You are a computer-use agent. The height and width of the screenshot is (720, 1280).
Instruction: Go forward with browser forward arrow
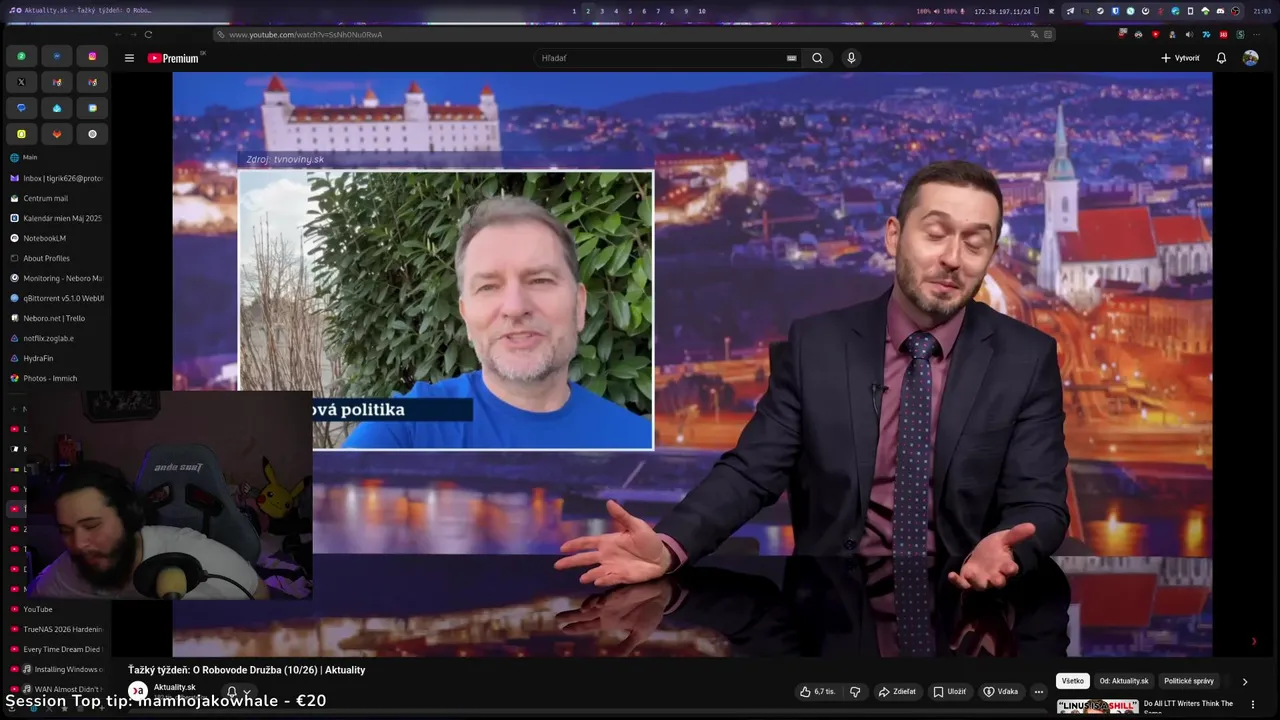pos(132,34)
